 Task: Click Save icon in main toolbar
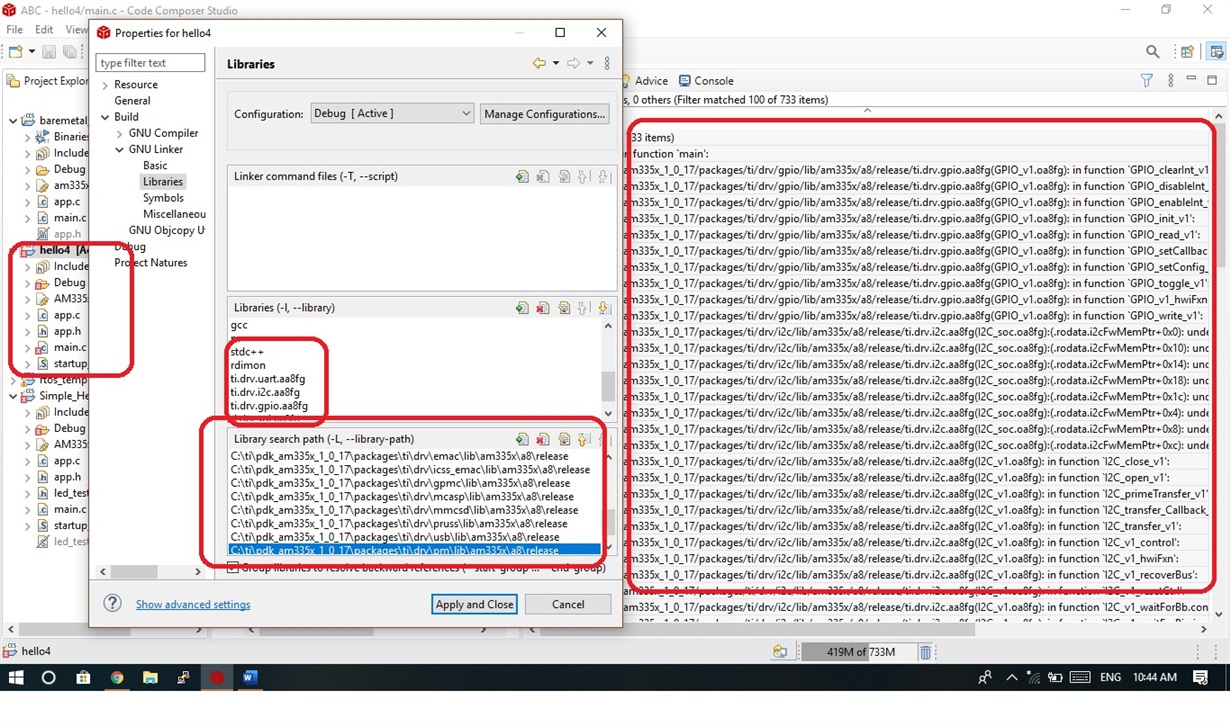[x=49, y=52]
